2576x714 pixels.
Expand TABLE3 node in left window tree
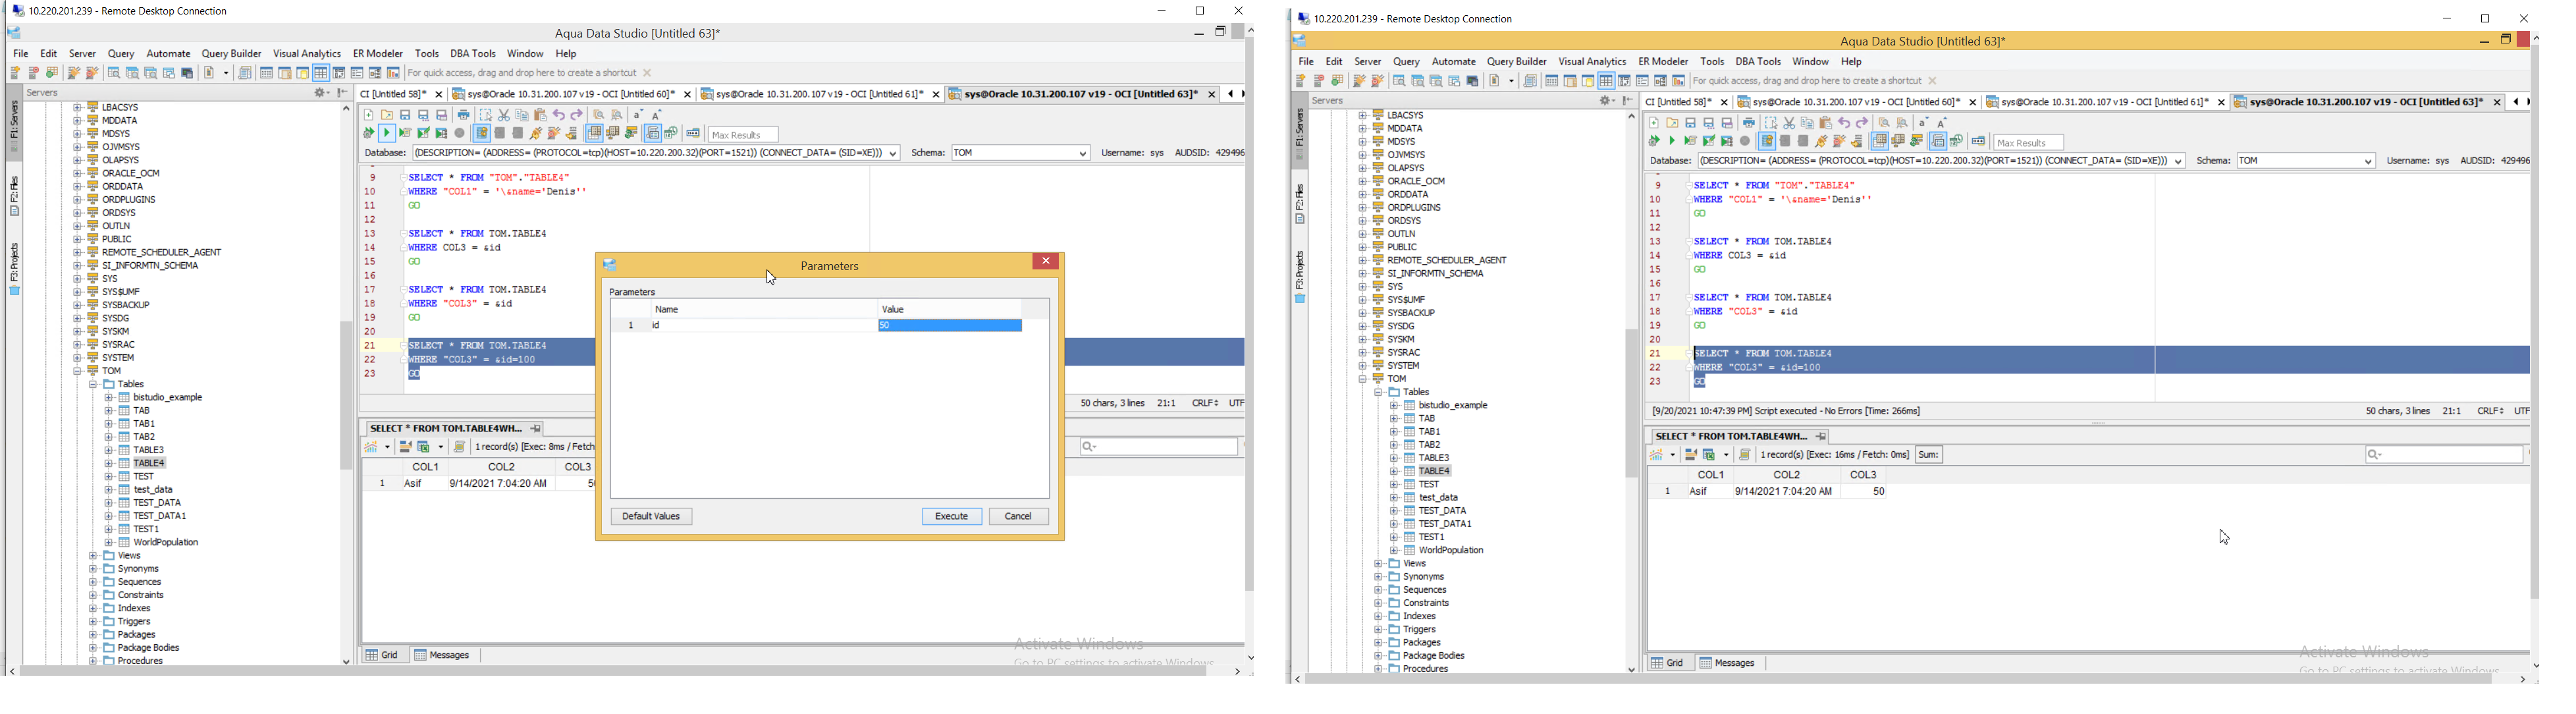coord(108,451)
